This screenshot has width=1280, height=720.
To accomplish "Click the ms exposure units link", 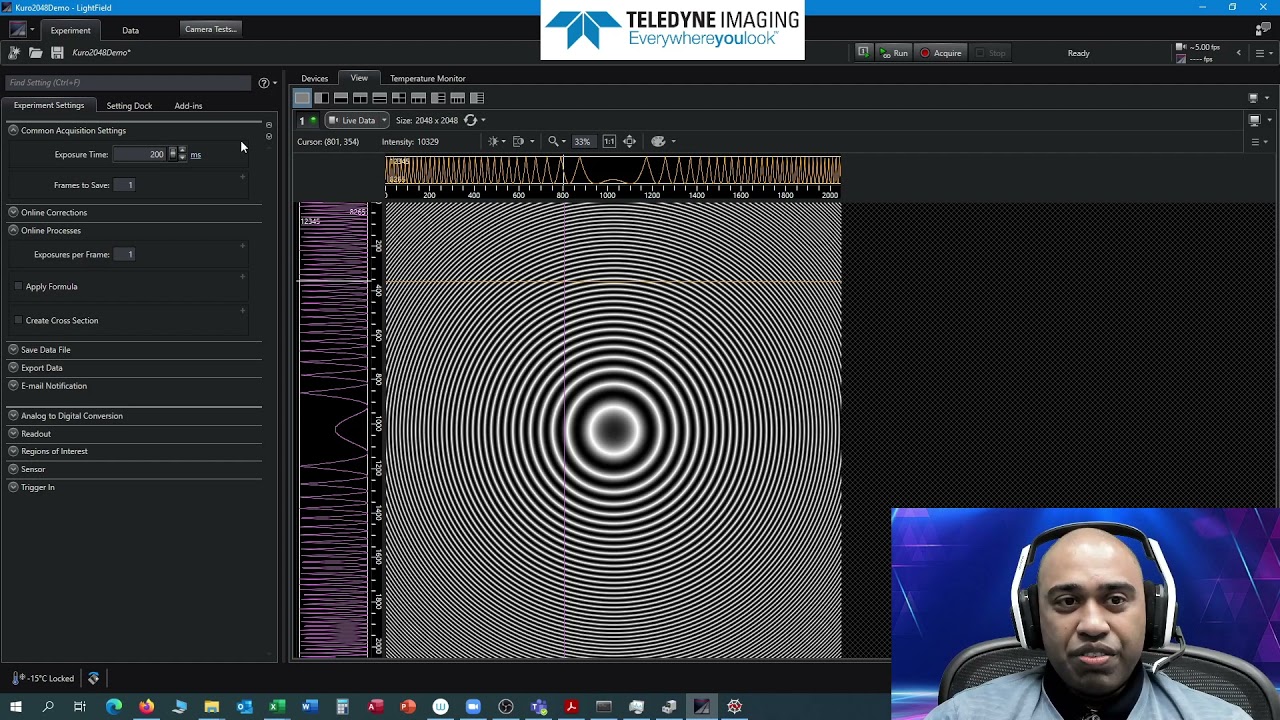I will tap(195, 155).
